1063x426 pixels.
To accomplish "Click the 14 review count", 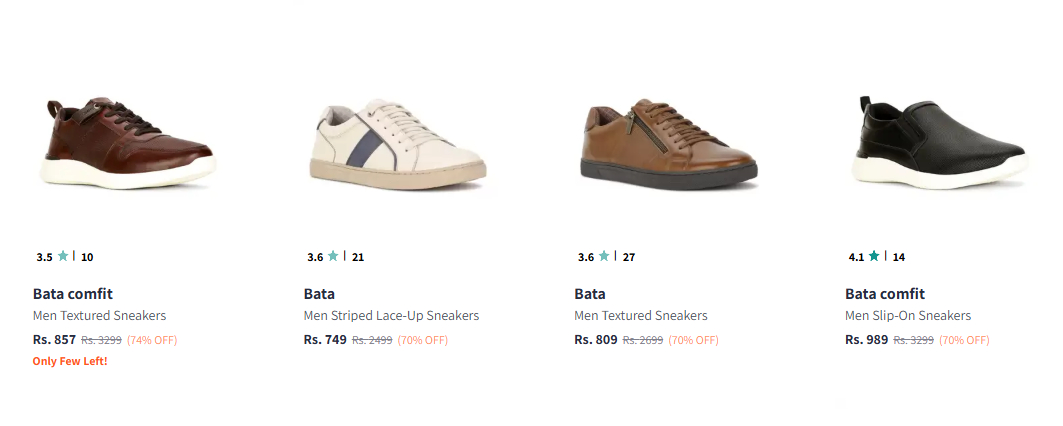I will pyautogui.click(x=899, y=257).
